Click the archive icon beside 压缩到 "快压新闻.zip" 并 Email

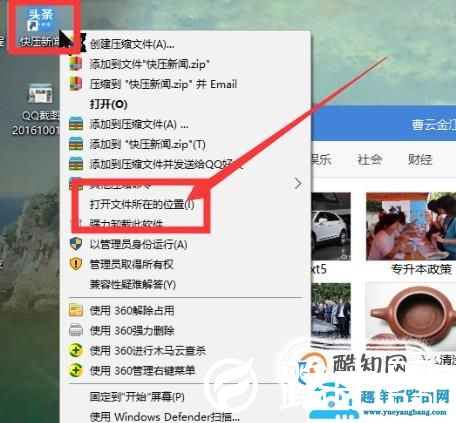pyautogui.click(x=76, y=84)
